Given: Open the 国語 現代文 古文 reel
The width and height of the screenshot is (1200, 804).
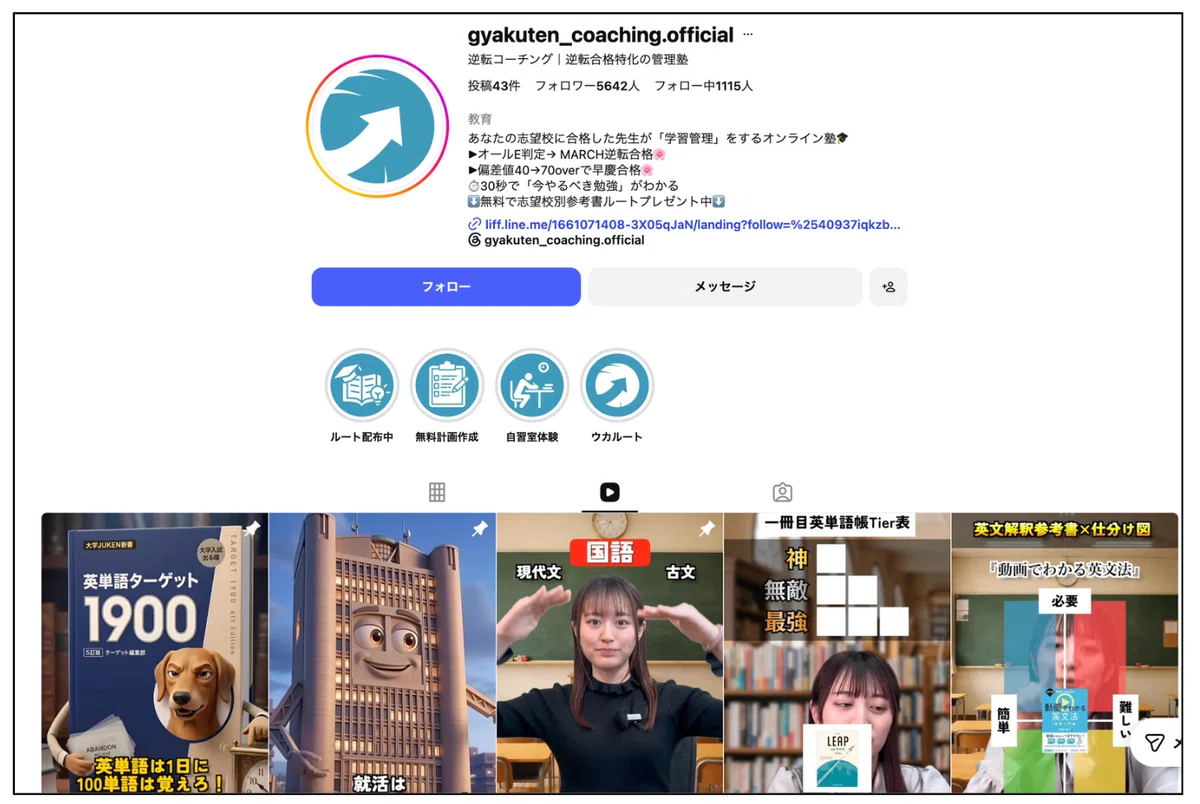Looking at the screenshot, I should 610,653.
